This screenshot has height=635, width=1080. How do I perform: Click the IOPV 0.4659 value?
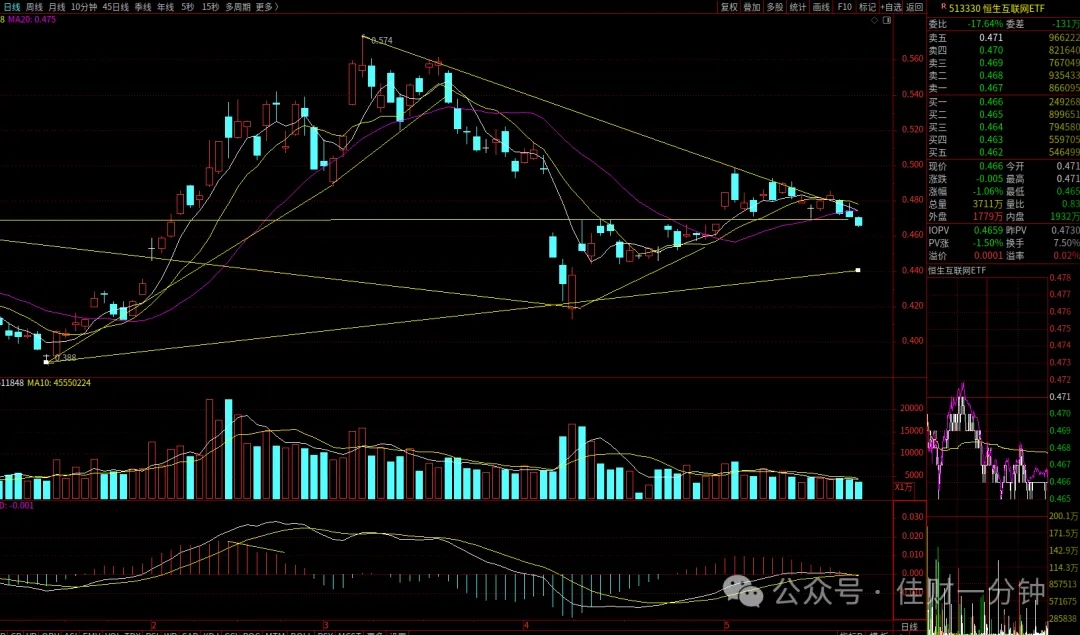pyautogui.click(x=988, y=231)
